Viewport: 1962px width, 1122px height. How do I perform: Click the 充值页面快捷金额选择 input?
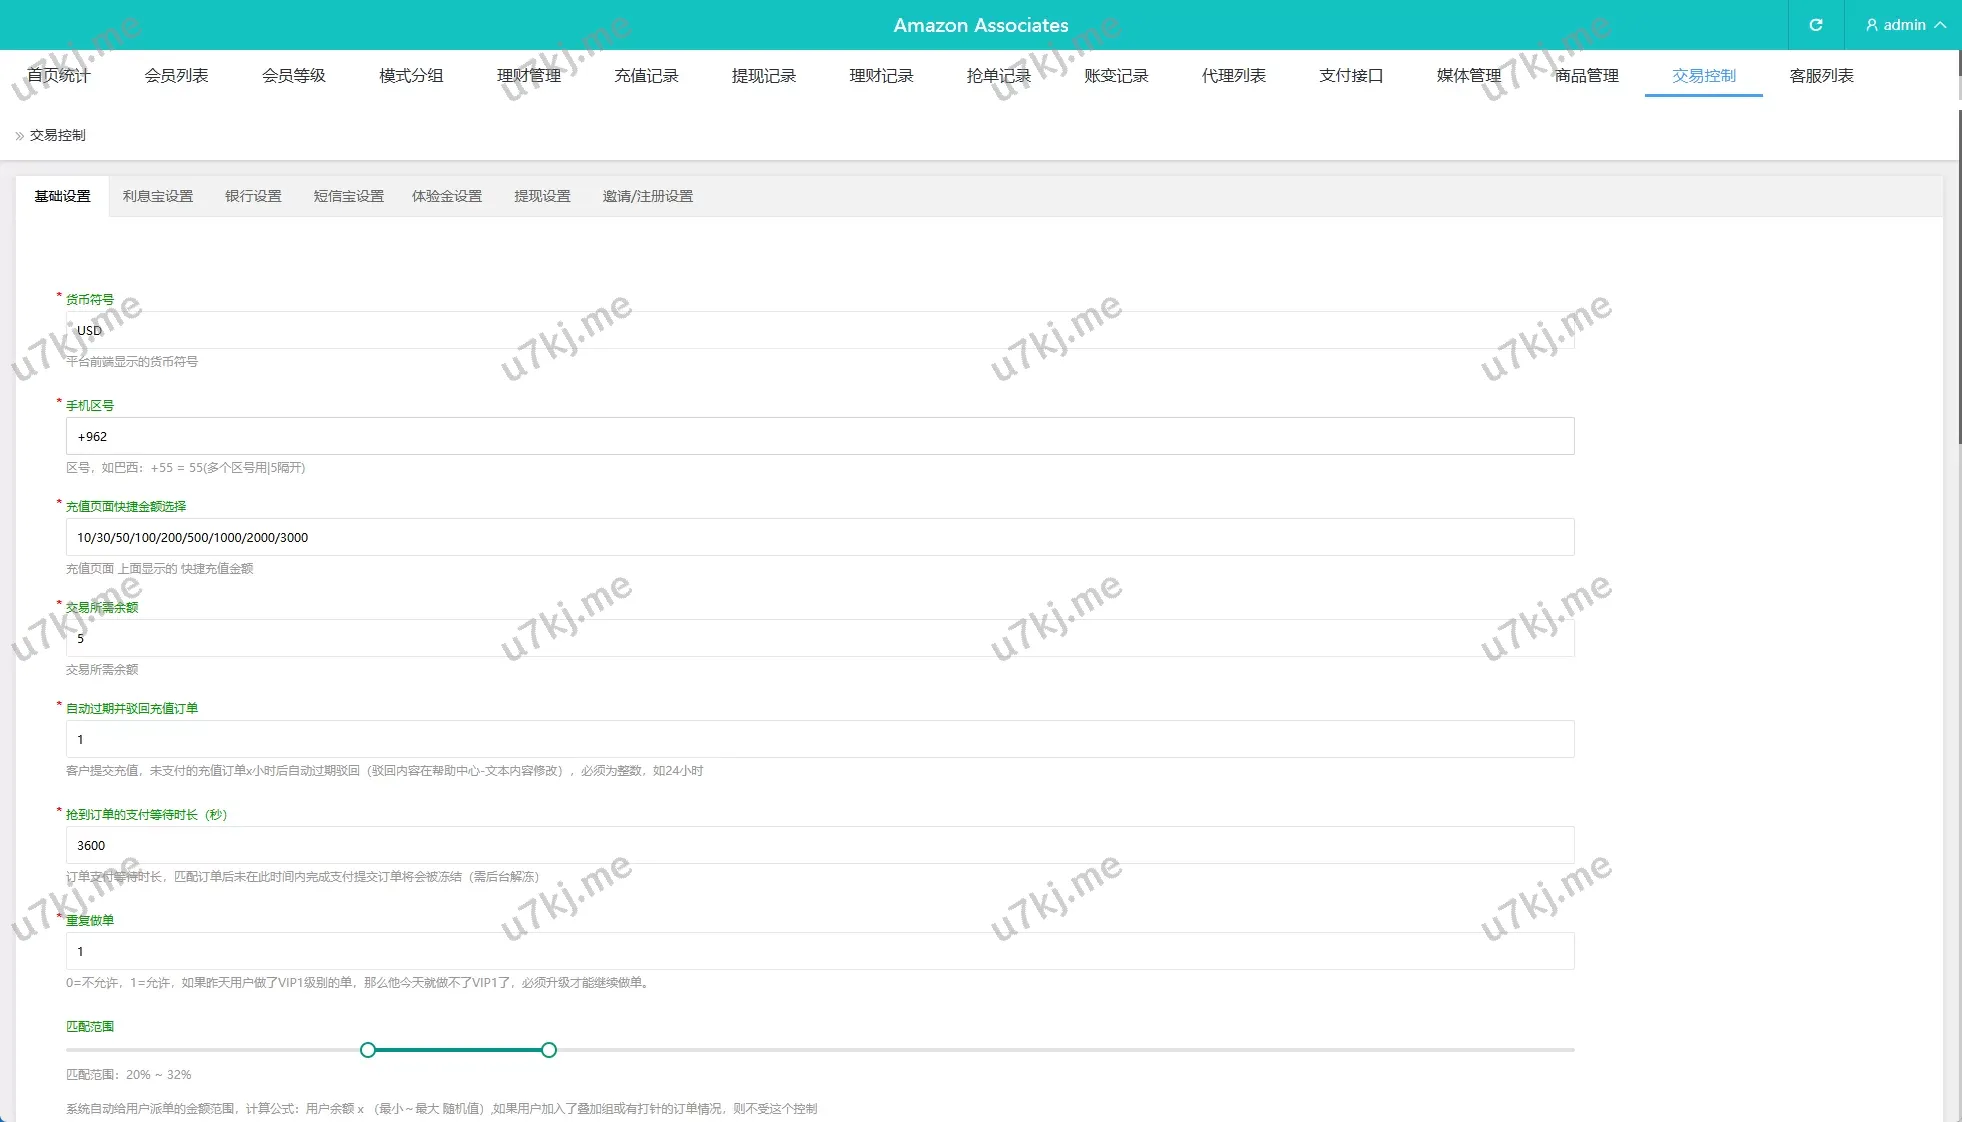click(820, 537)
